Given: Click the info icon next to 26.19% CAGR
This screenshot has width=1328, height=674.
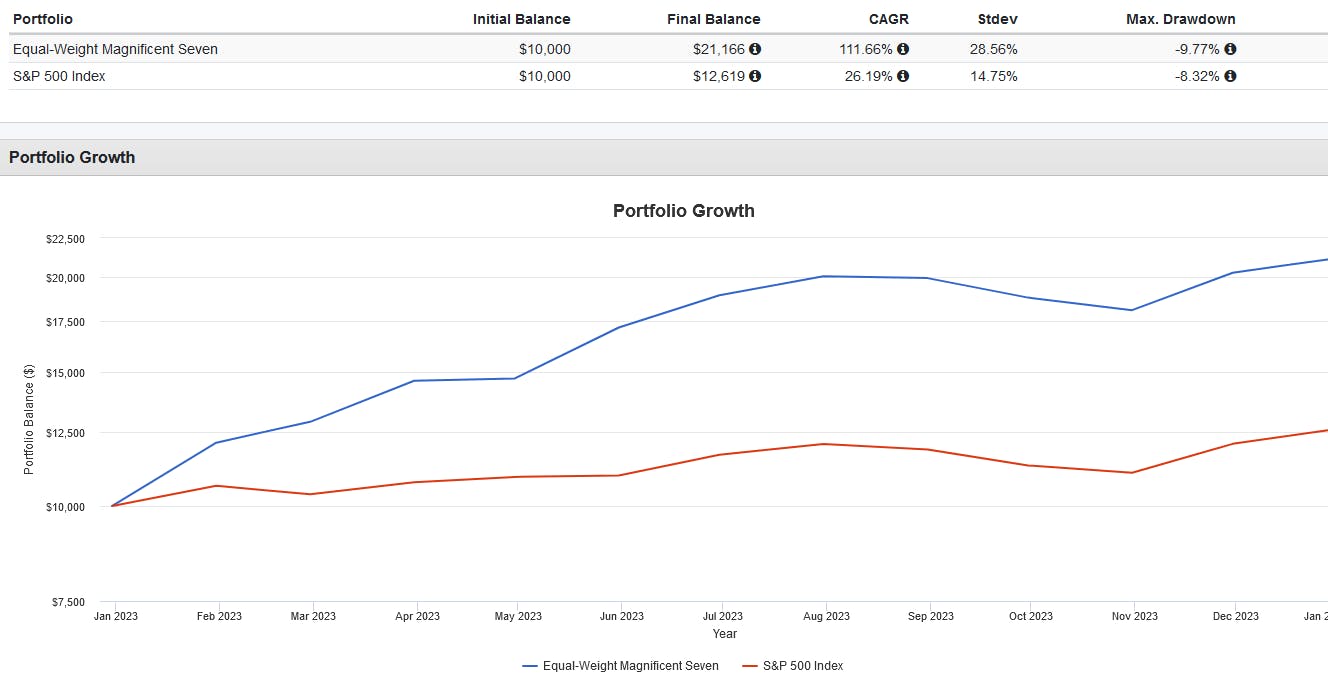Looking at the screenshot, I should point(903,76).
